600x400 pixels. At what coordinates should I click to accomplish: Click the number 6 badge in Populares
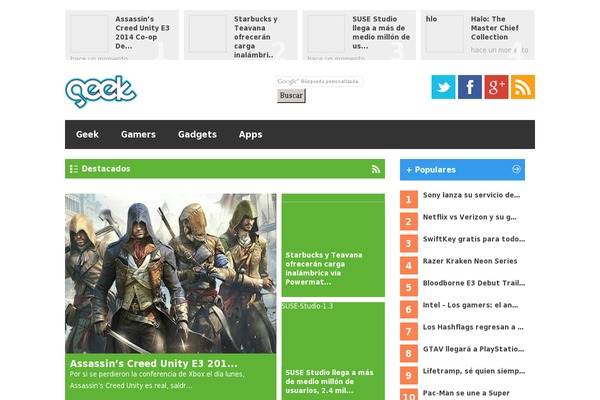click(x=409, y=309)
